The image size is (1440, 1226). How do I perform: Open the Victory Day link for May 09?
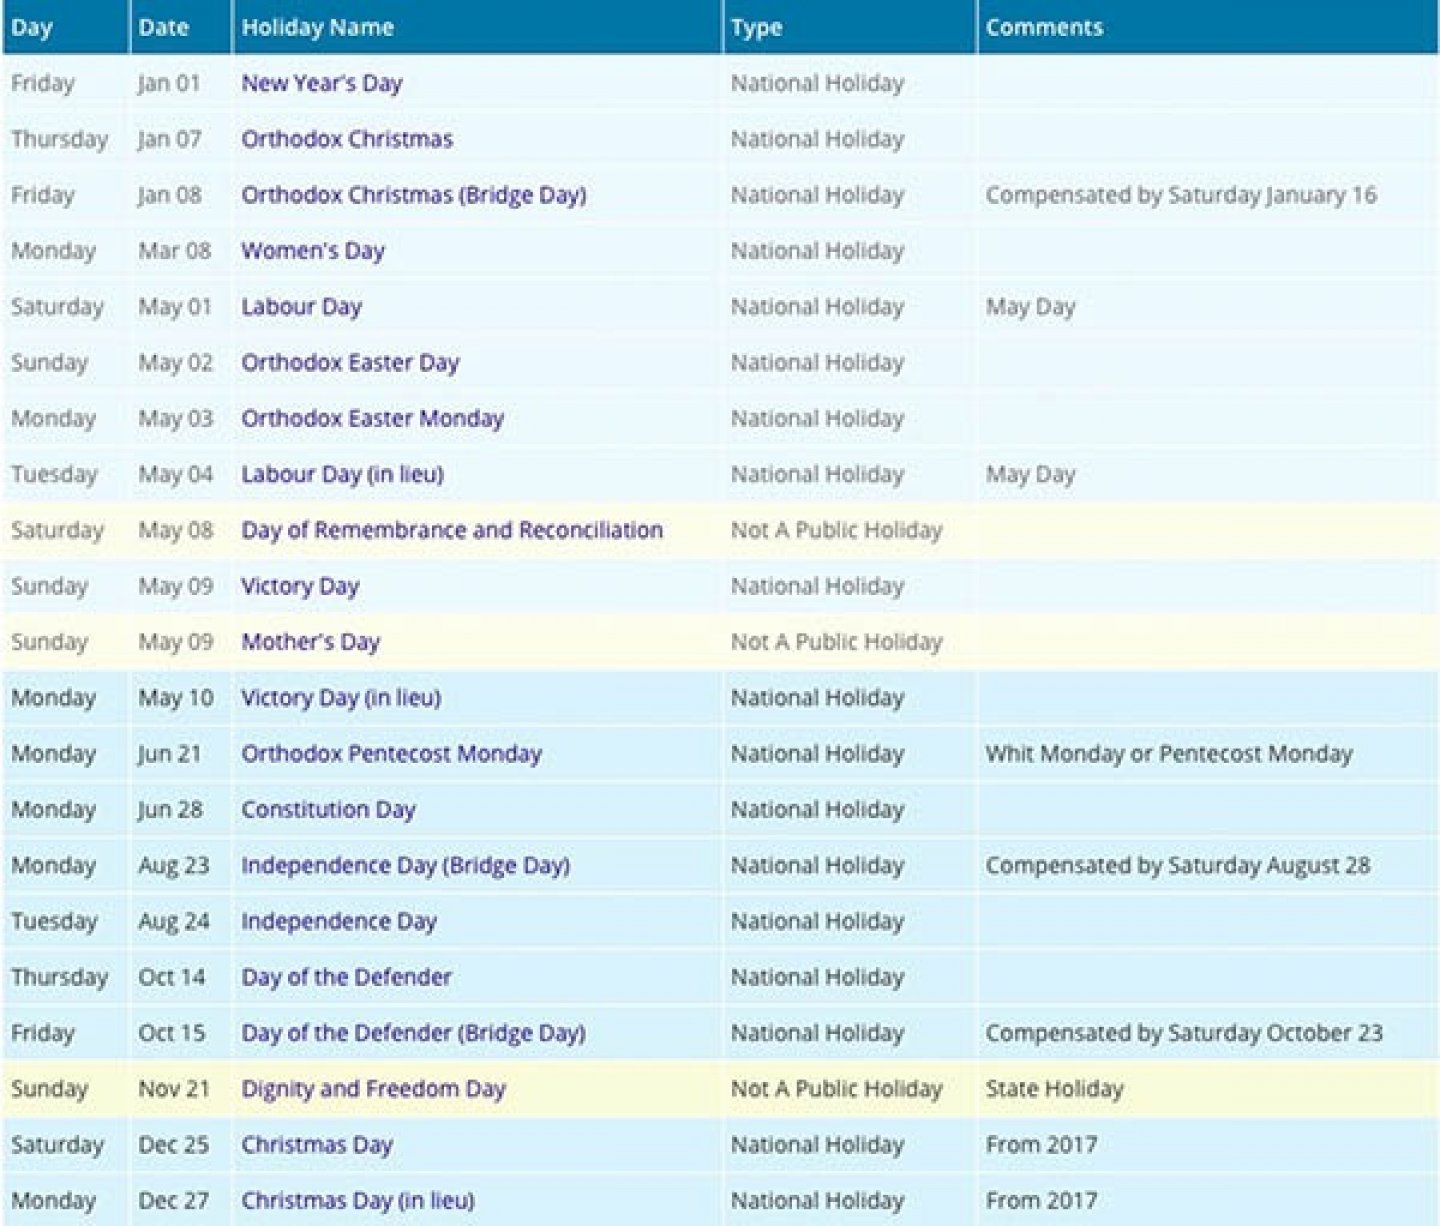(x=300, y=587)
